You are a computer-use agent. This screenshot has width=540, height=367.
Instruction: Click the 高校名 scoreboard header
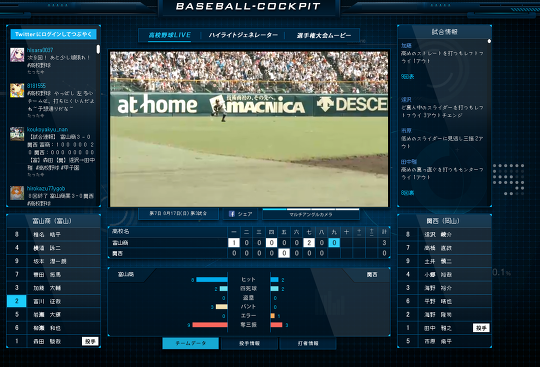(x=121, y=232)
